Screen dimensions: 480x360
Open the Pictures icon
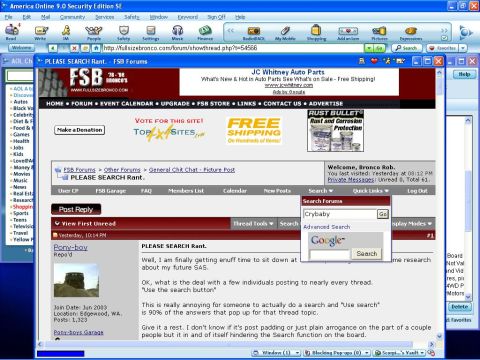click(379, 33)
